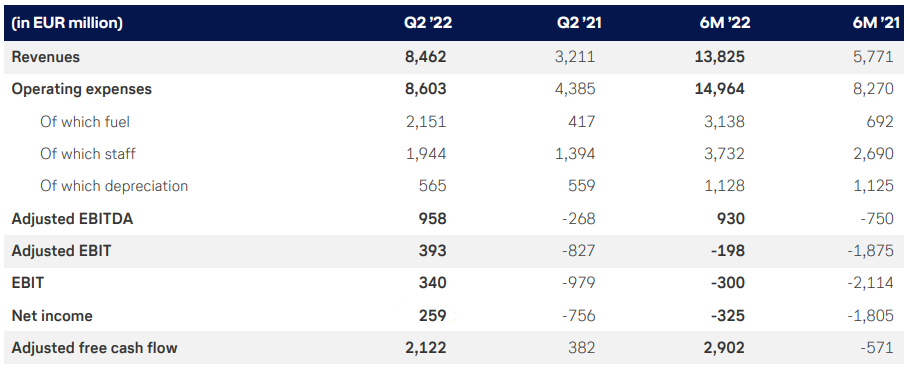
Task: Click the Q2 '21 fuel value 417
Action: click(x=582, y=121)
